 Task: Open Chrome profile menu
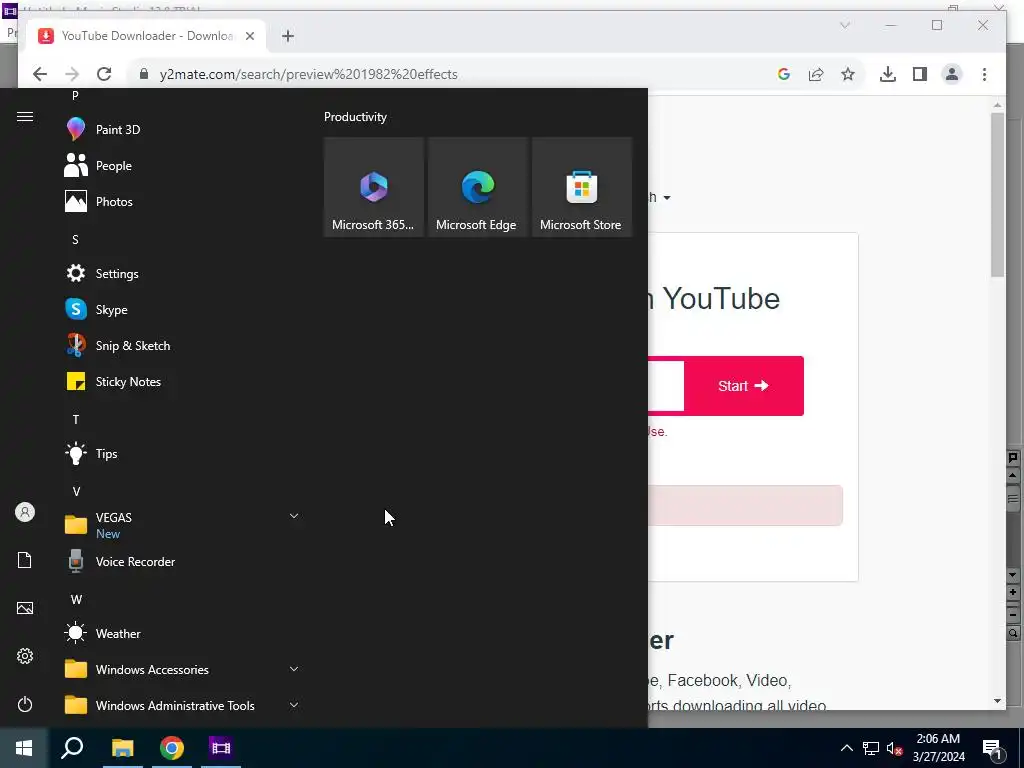click(x=952, y=74)
